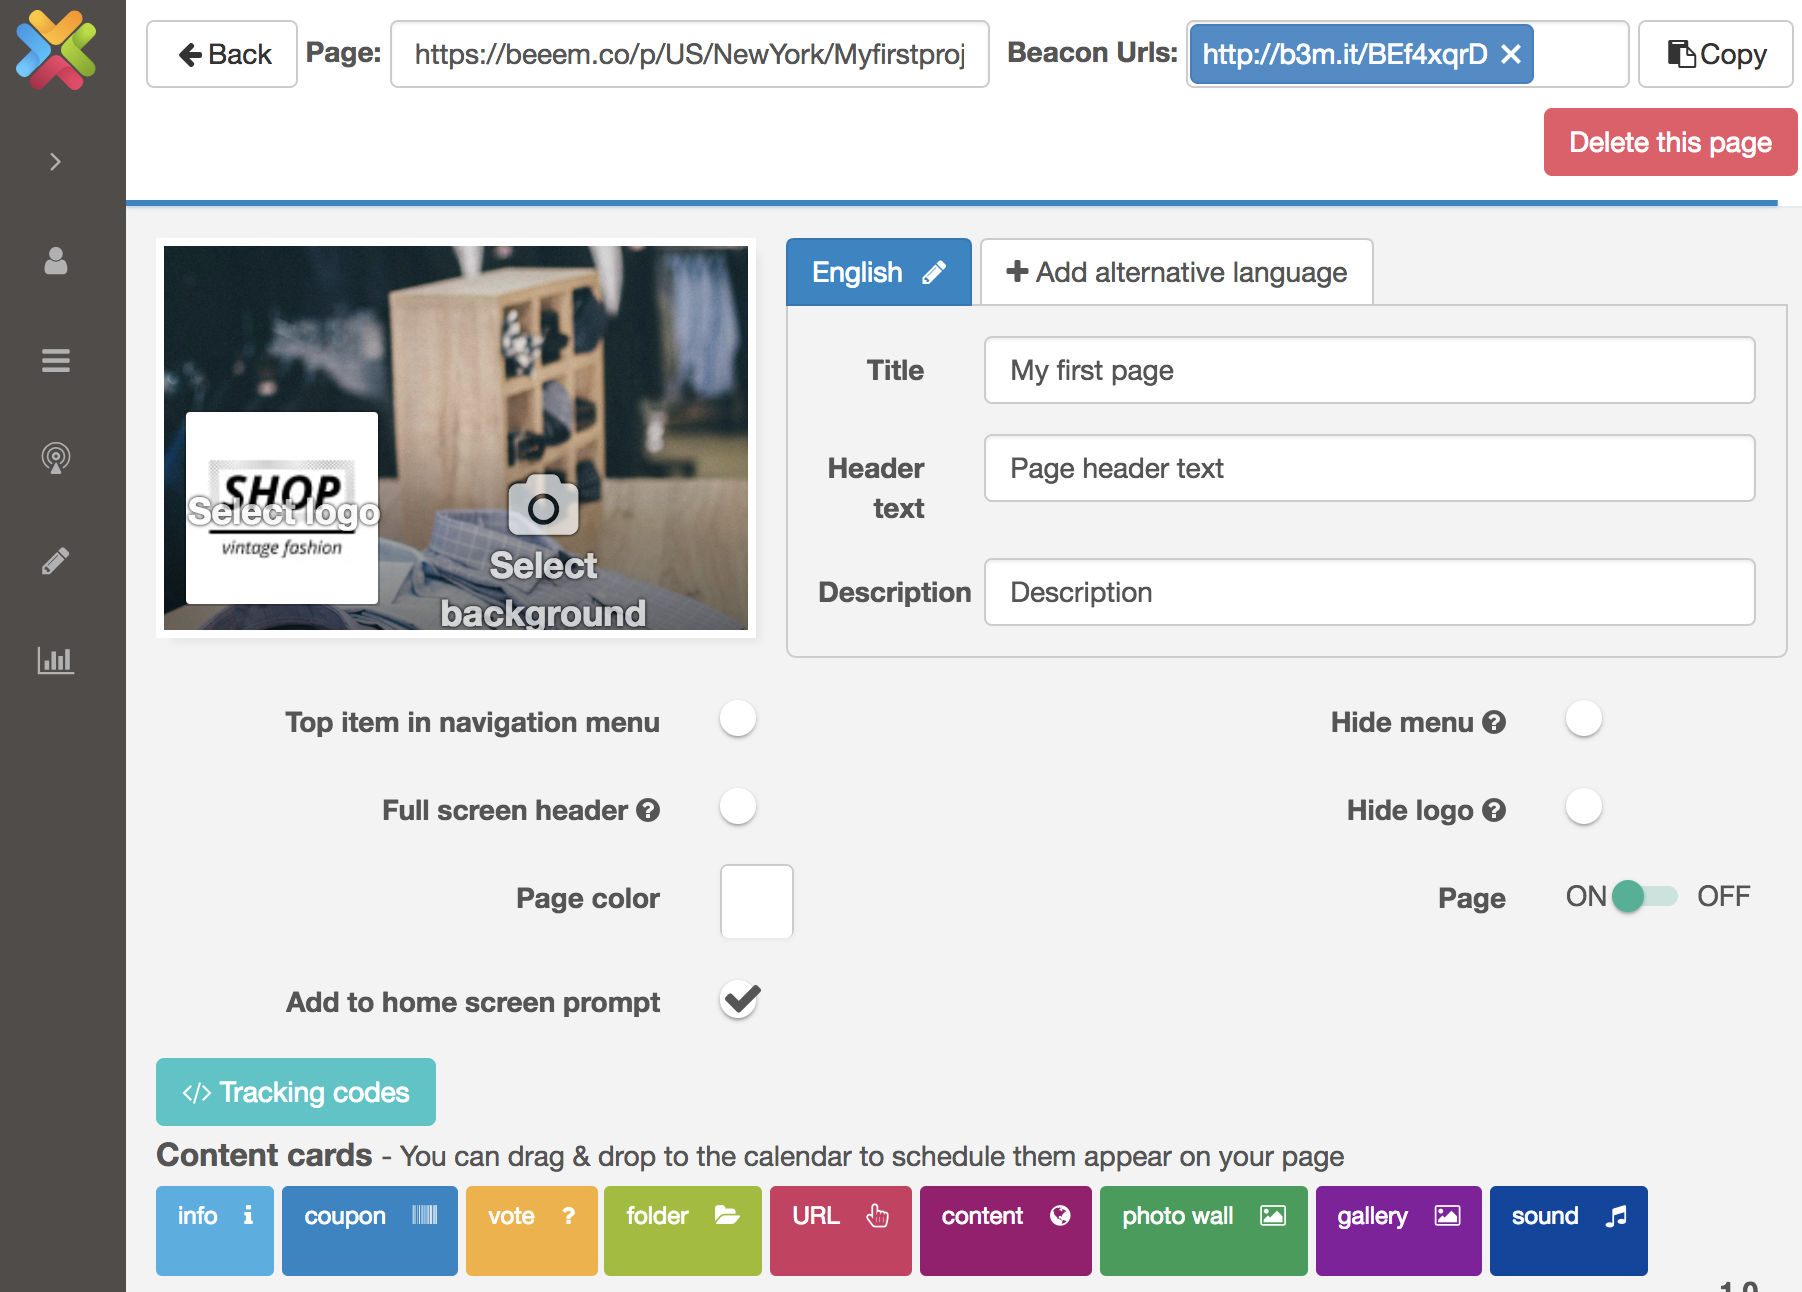The height and width of the screenshot is (1292, 1802).
Task: Click the Beeem colorful X logo
Action: tap(56, 50)
